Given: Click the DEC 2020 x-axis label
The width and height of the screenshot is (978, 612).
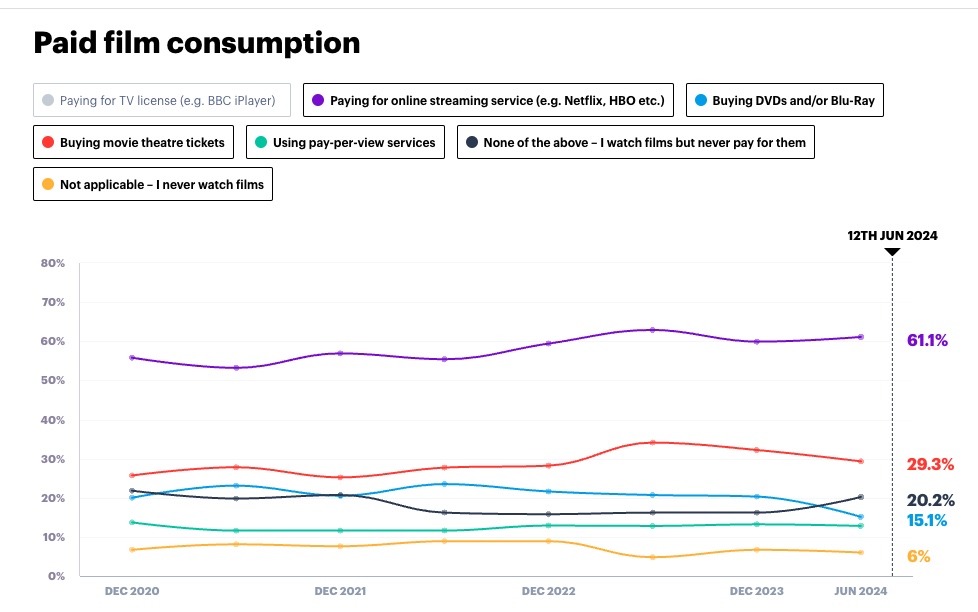Looking at the screenshot, I should pyautogui.click(x=132, y=591).
